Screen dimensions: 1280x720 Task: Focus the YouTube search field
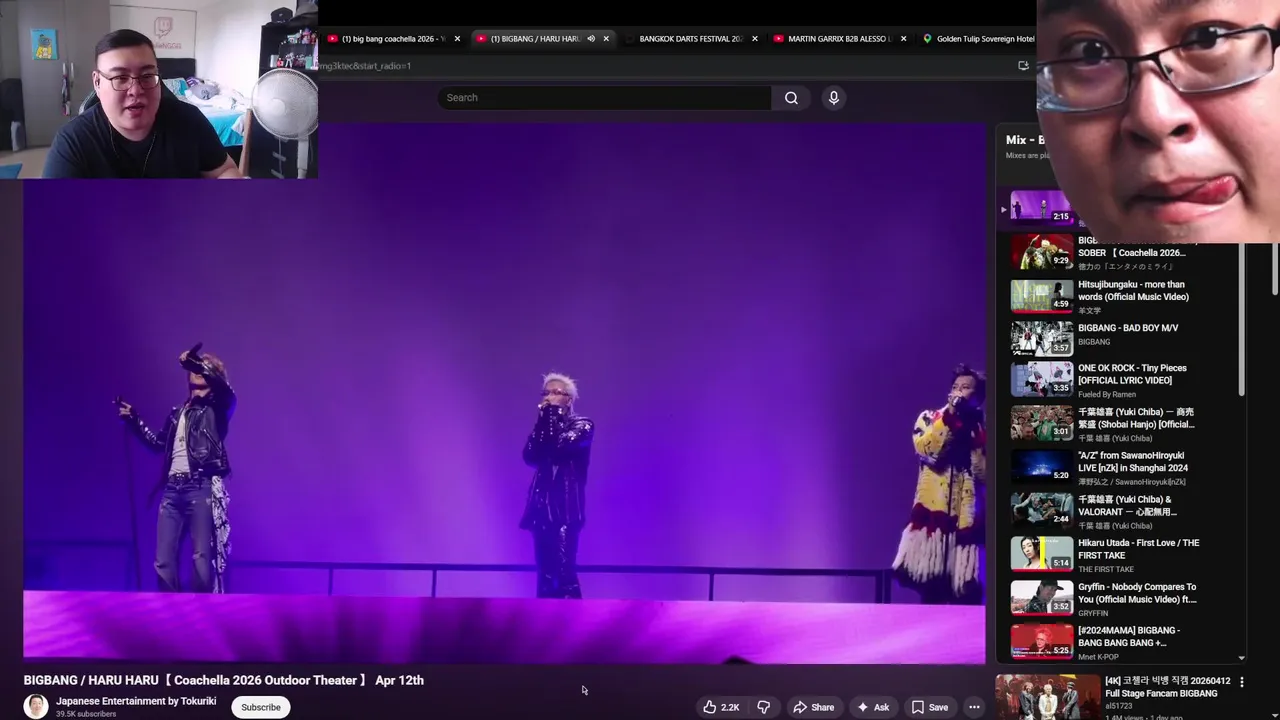pos(604,97)
